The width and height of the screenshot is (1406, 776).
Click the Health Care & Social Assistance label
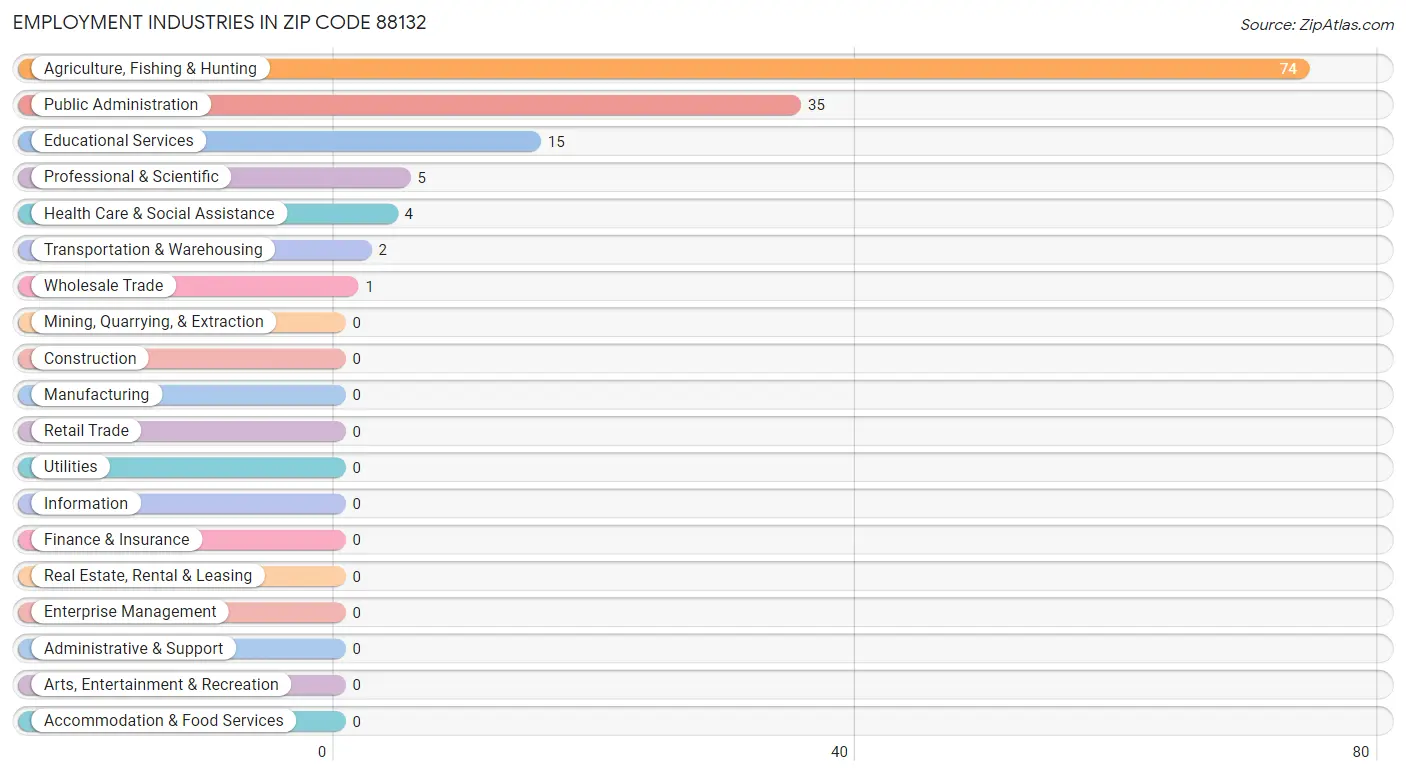159,214
